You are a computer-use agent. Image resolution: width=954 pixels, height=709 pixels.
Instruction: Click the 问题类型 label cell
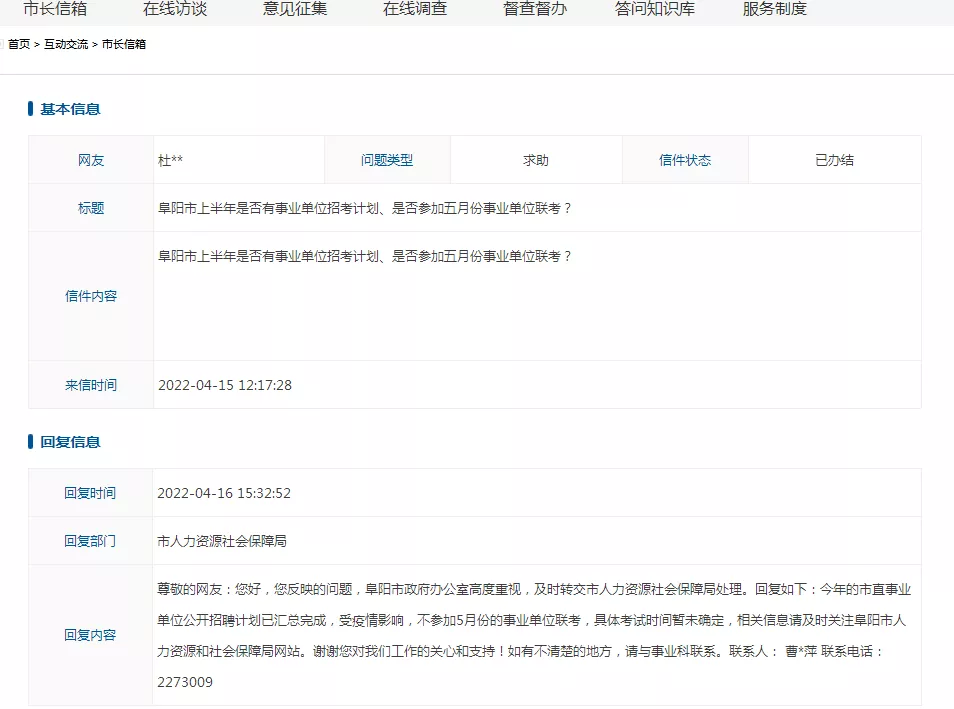[x=387, y=159]
